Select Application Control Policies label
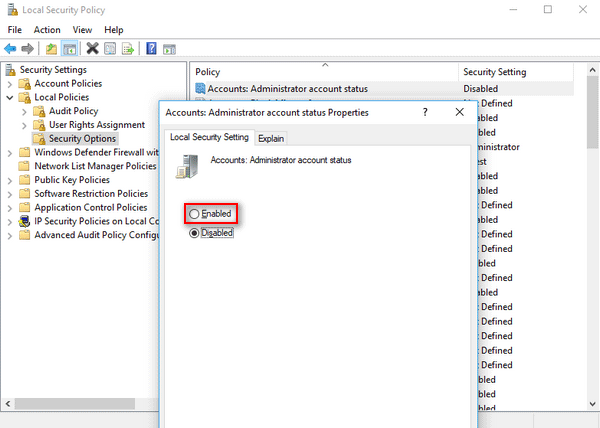Screen dimensions: 600x428 tap(91, 207)
